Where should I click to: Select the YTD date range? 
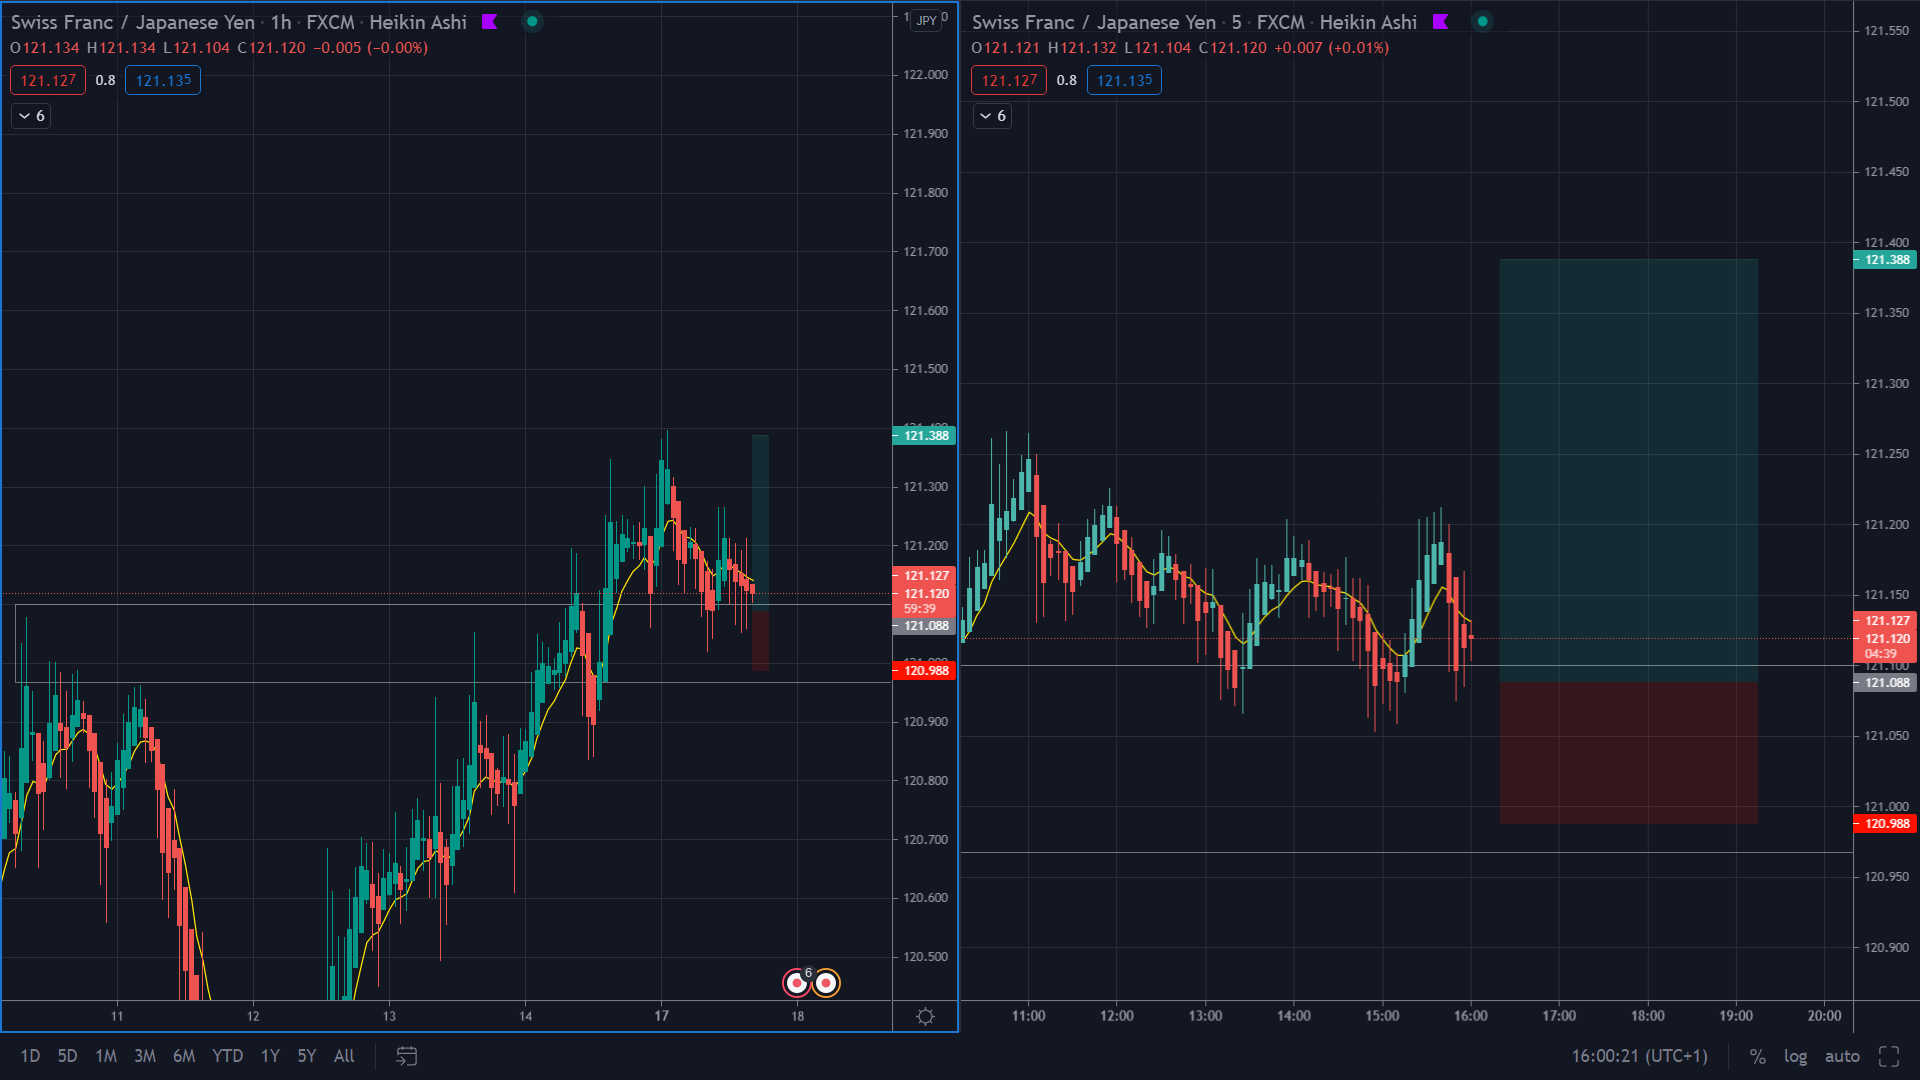point(227,1056)
